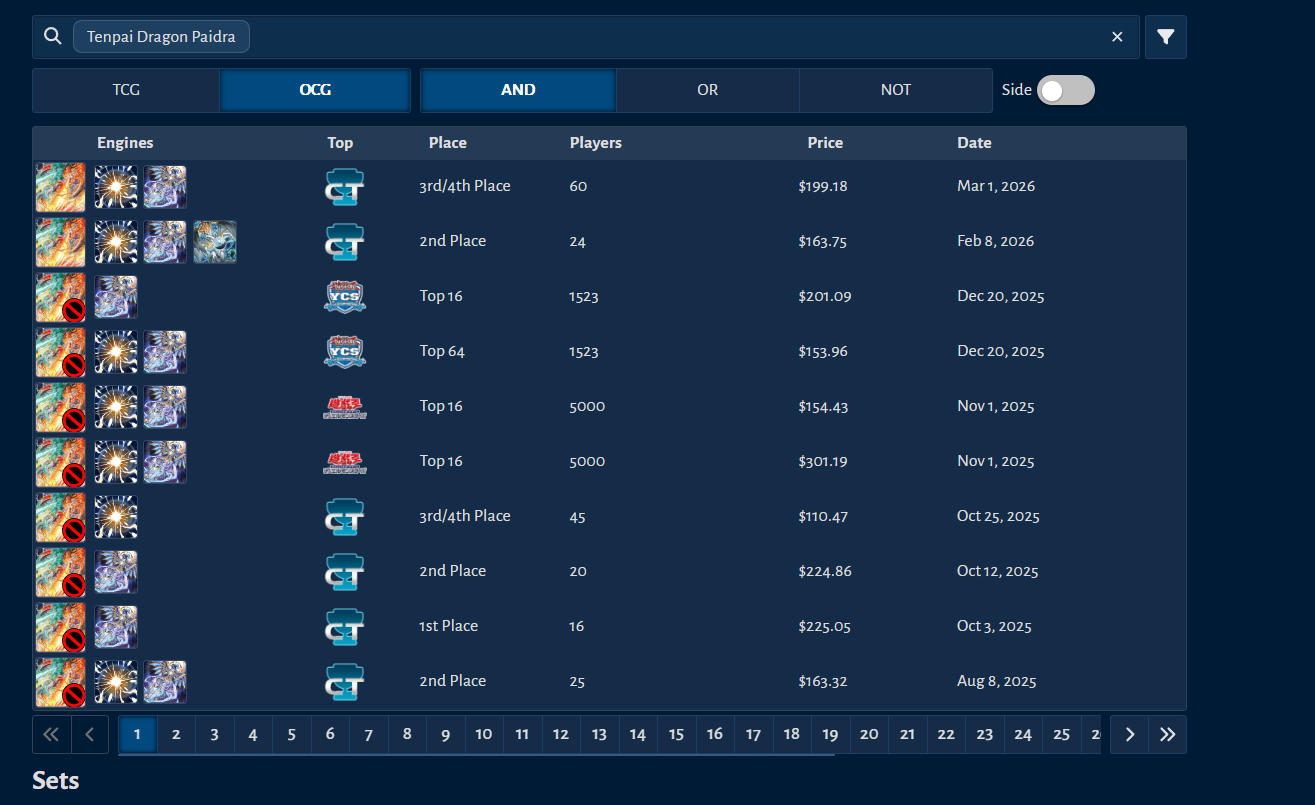Click the banned Tenpai engine icon in the $301.19 row
Image resolution: width=1315 pixels, height=805 pixels.
[61, 462]
